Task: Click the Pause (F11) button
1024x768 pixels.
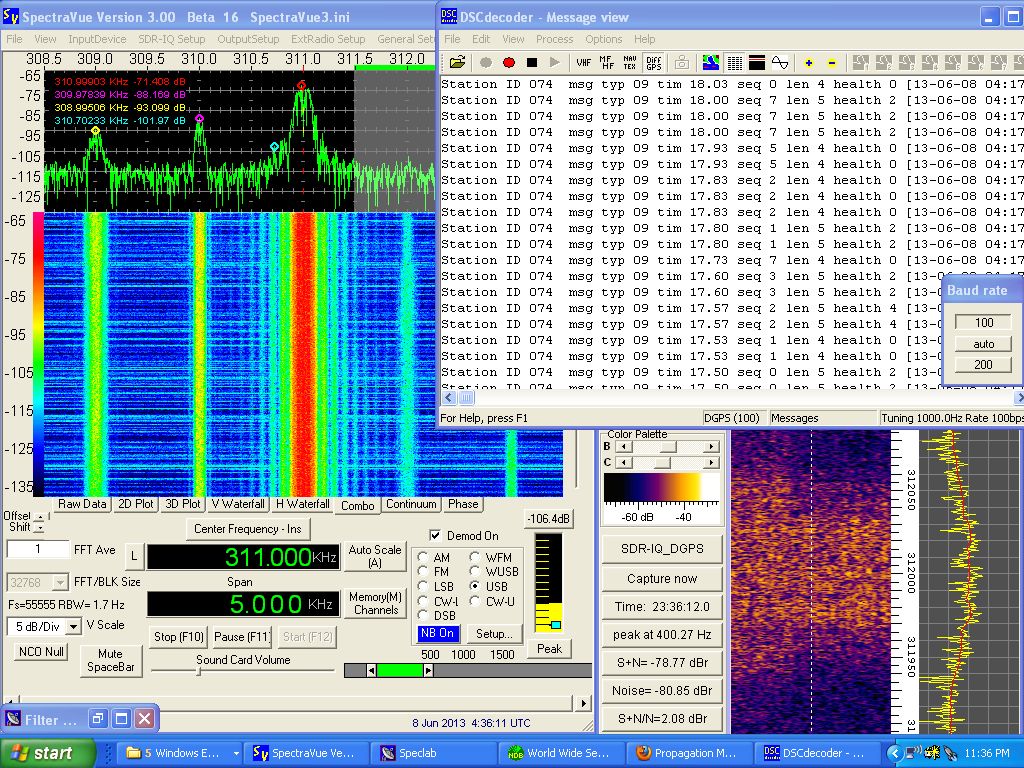Action: point(242,637)
